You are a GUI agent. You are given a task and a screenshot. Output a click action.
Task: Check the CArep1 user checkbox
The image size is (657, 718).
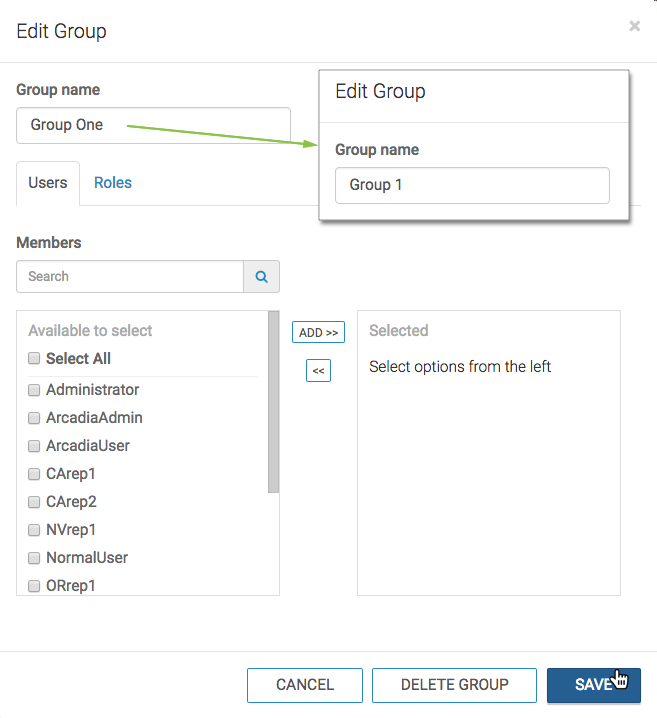pyautogui.click(x=34, y=474)
